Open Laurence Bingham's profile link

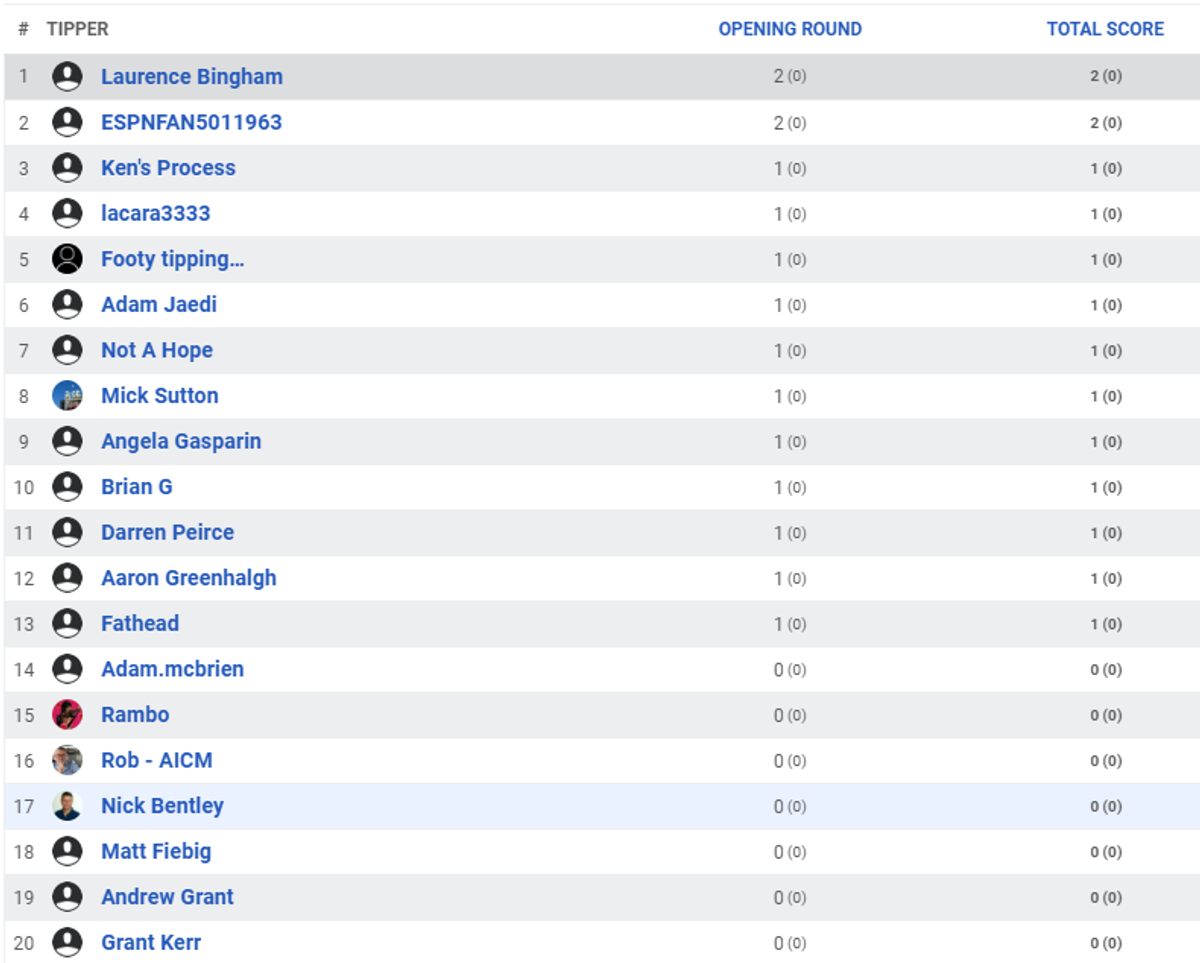[x=192, y=77]
